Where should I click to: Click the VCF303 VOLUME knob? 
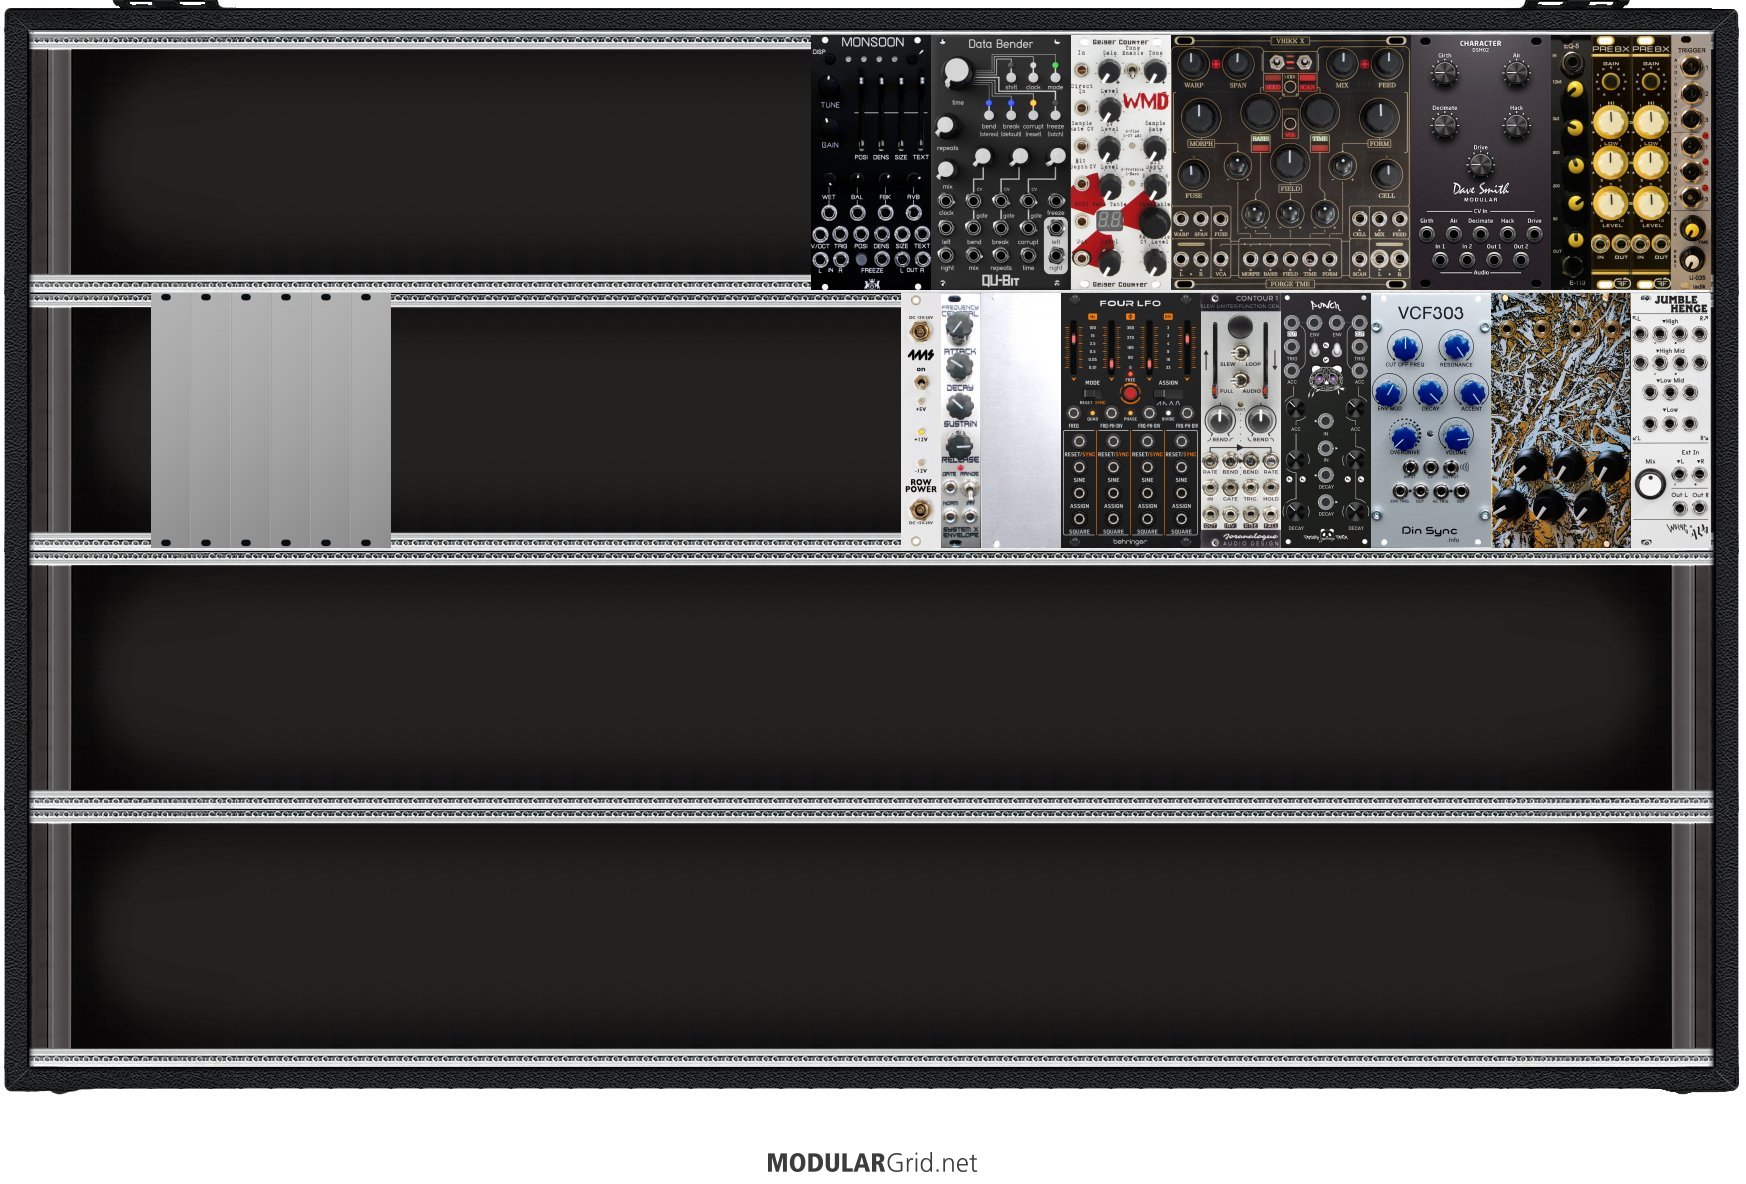click(x=1456, y=436)
